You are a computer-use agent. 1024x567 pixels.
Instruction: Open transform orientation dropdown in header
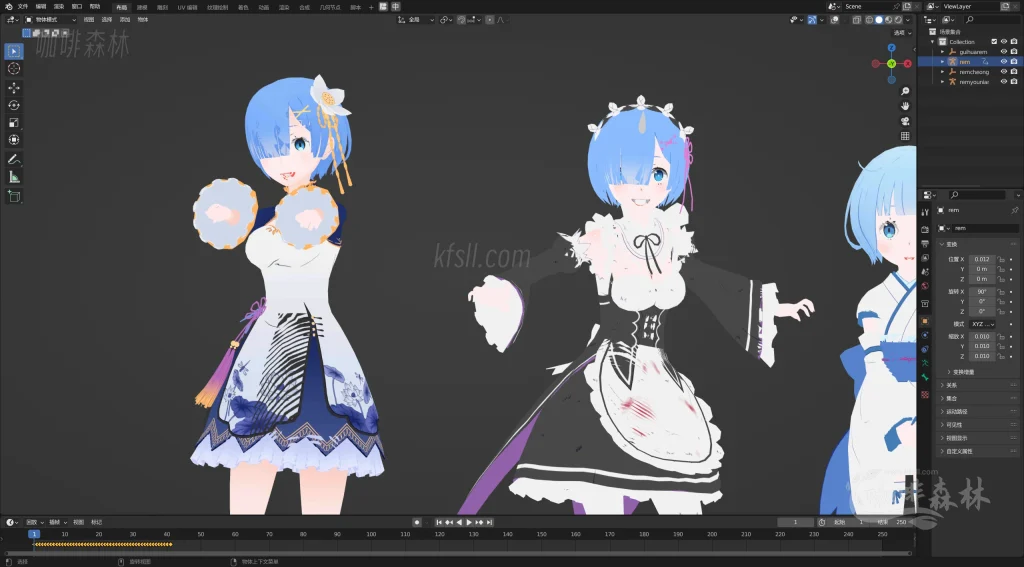[416, 20]
